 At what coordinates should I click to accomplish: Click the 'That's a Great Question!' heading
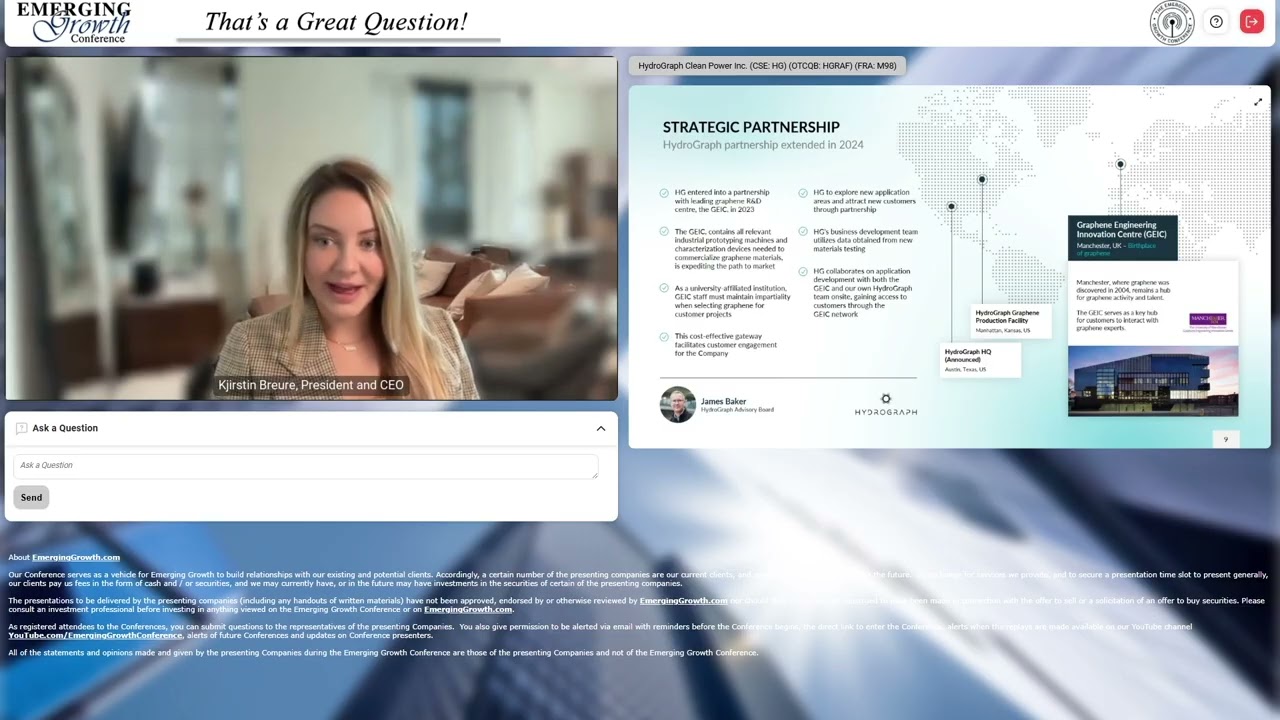pyautogui.click(x=336, y=22)
